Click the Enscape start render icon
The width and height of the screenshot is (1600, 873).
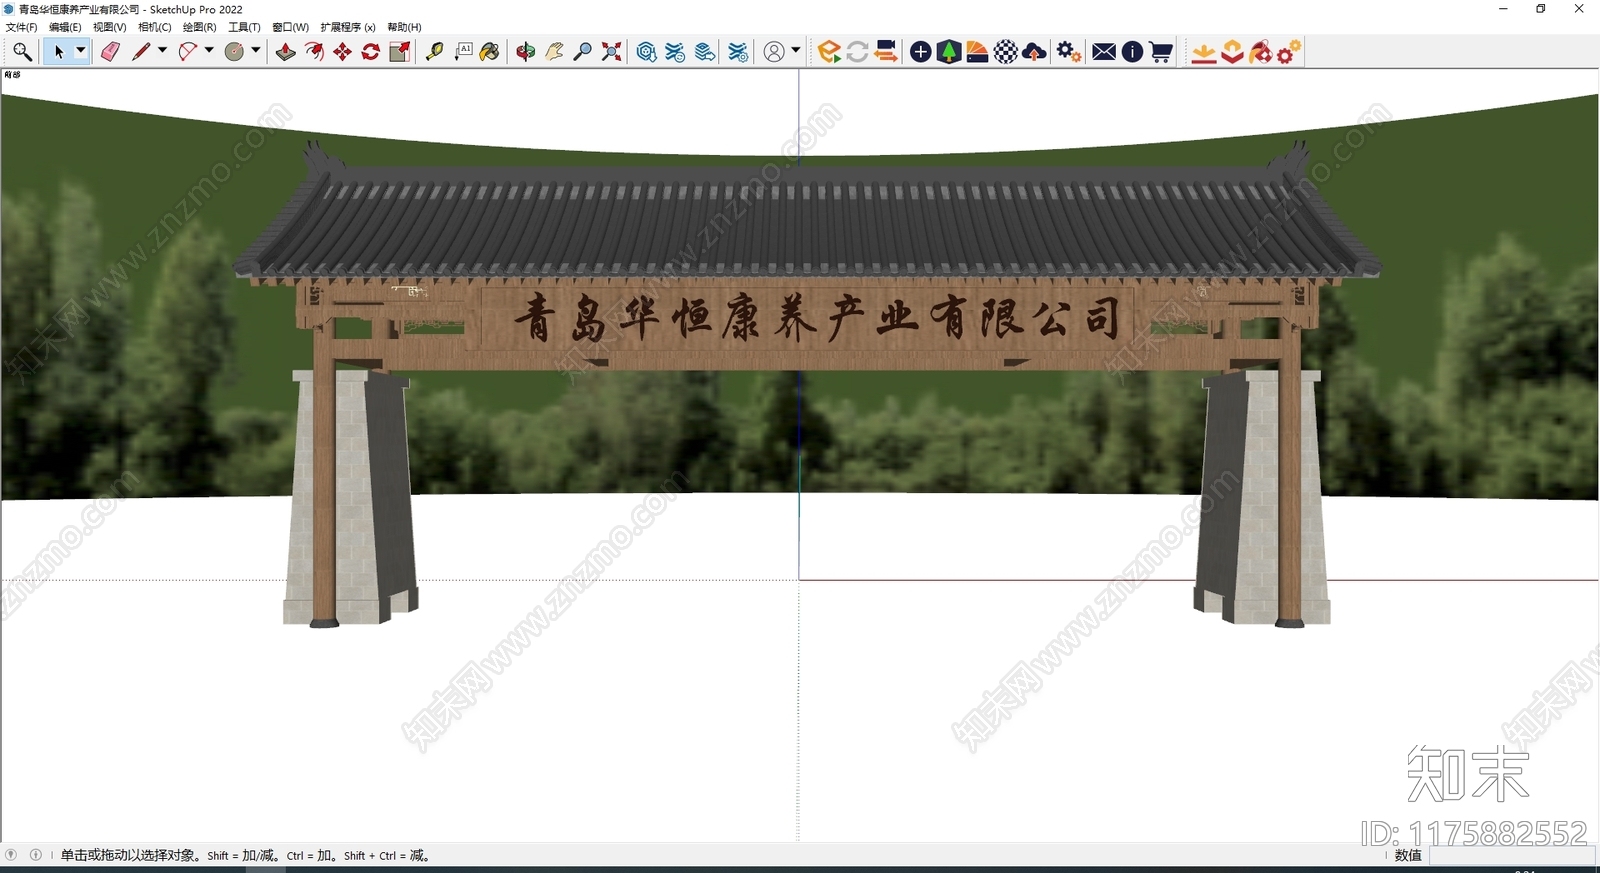pyautogui.click(x=829, y=52)
